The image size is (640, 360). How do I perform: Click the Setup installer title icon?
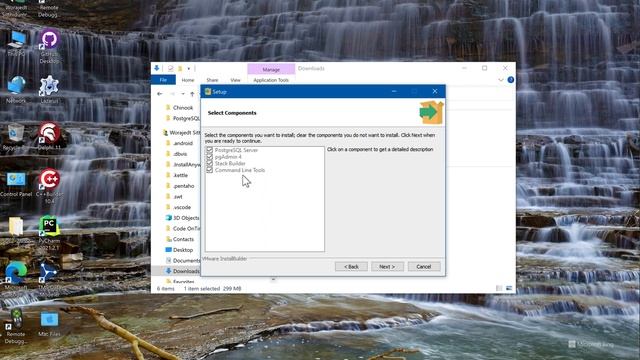208,91
